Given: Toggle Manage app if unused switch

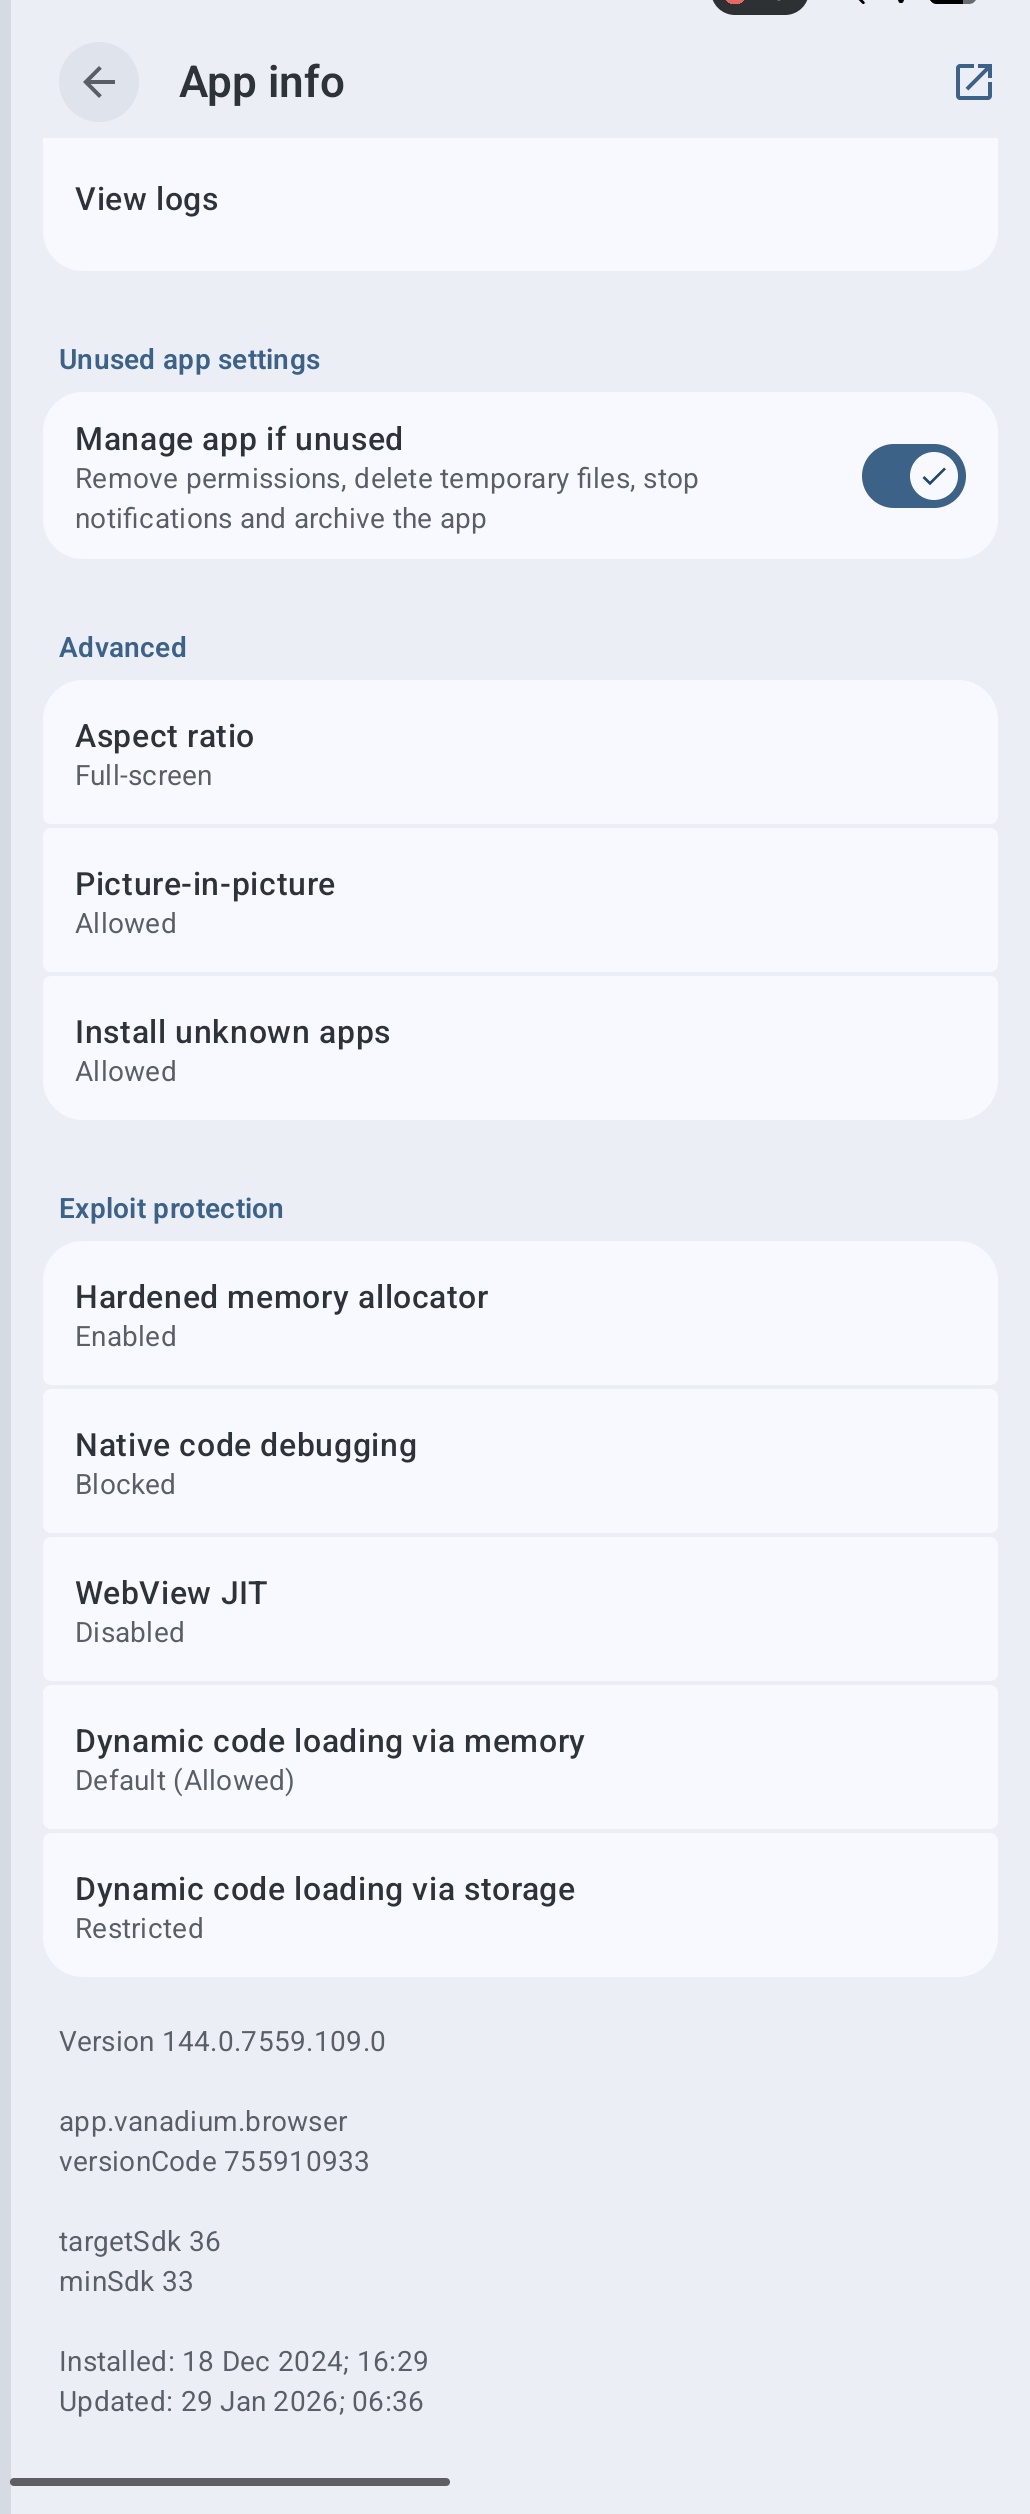Looking at the screenshot, I should coord(913,476).
